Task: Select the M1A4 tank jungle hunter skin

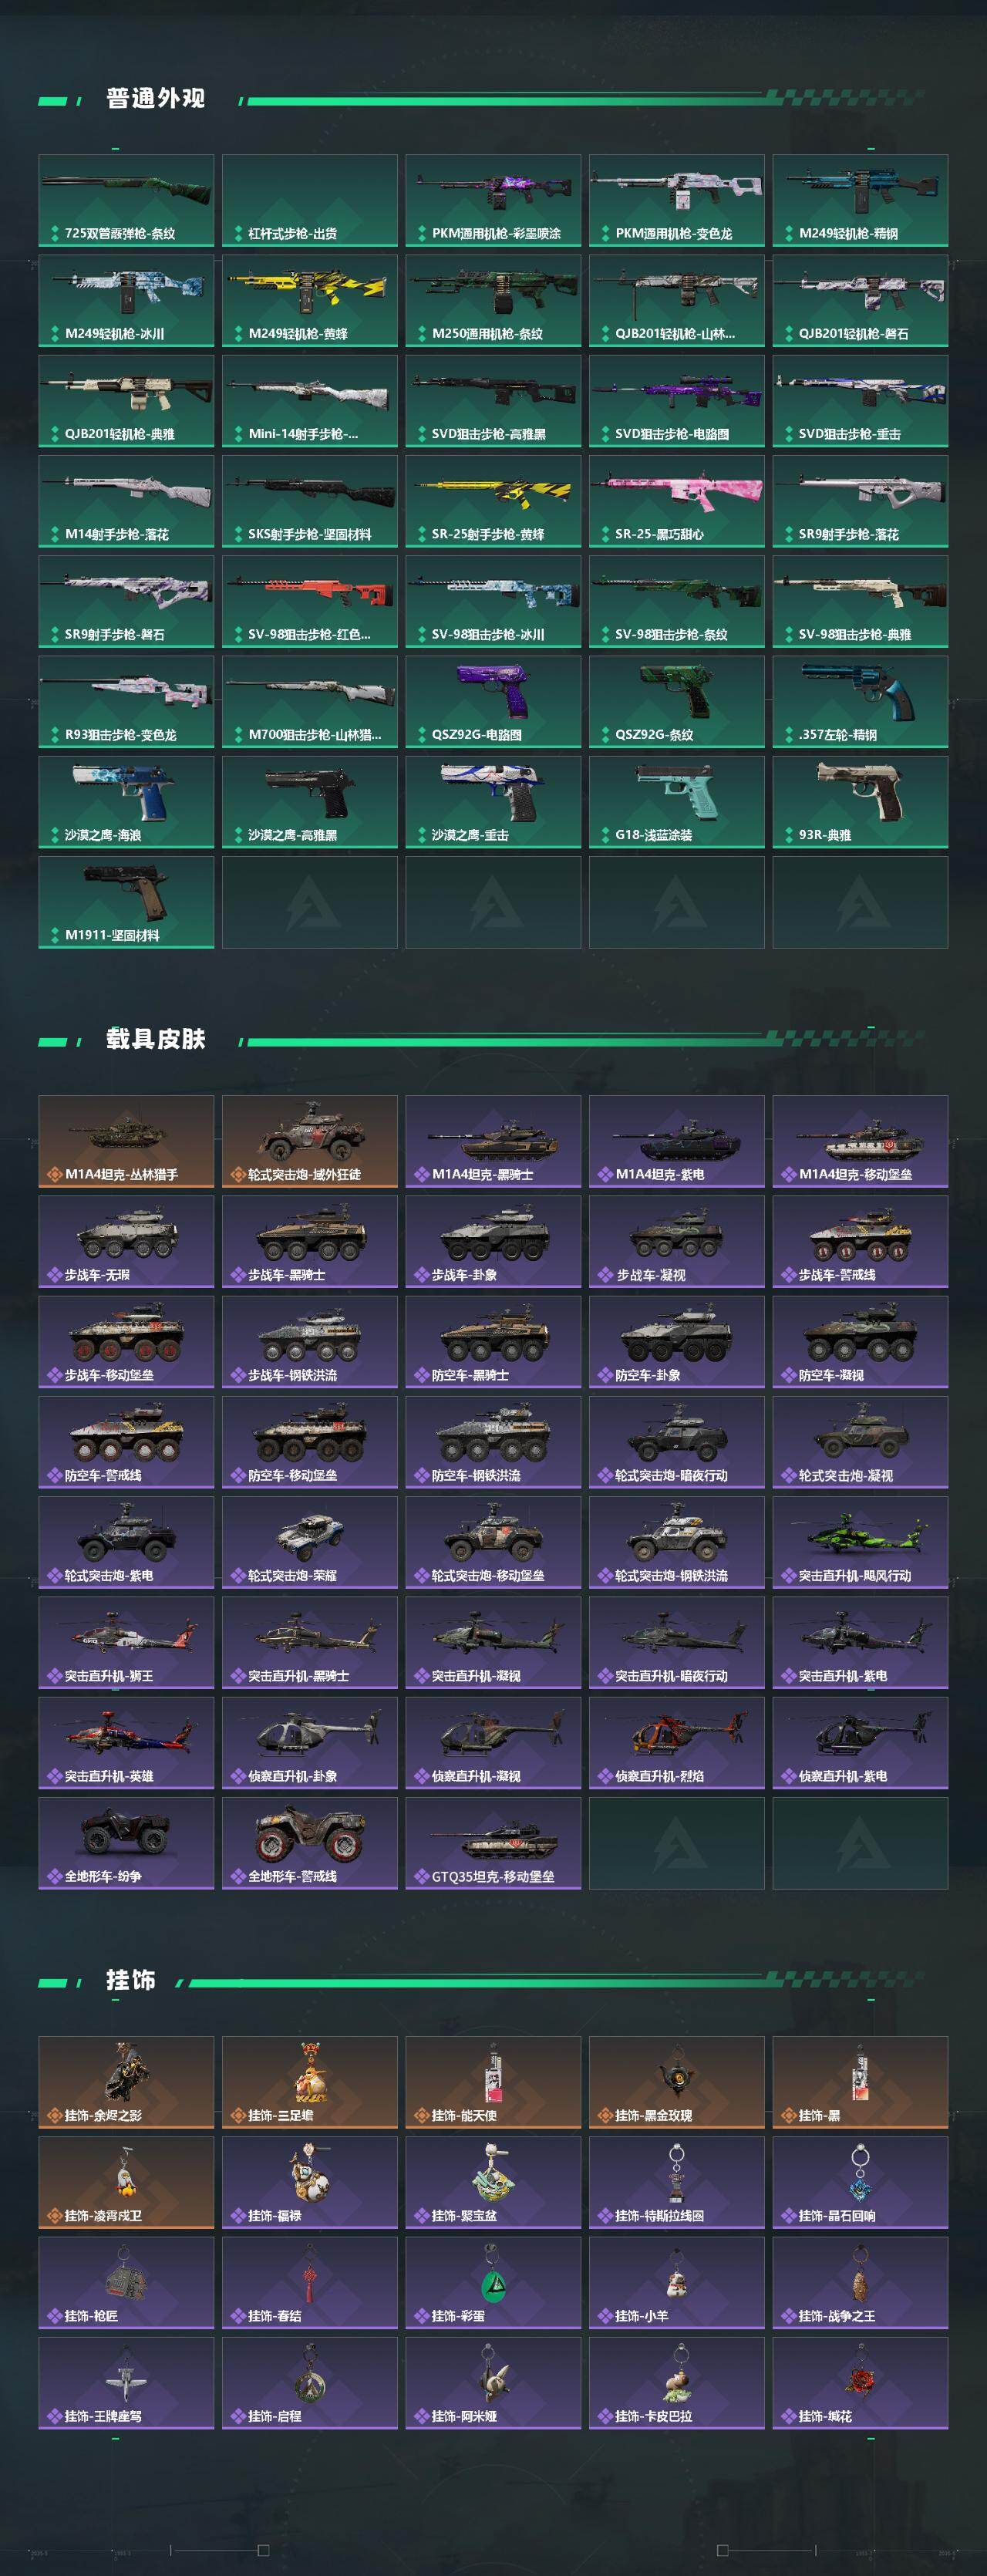Action: coord(126,1142)
